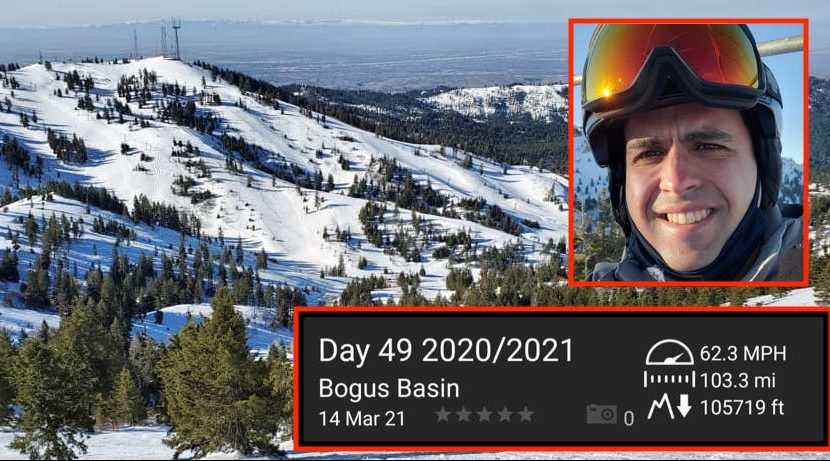
Task: Click the mountain vertical descent icon
Action: click(670, 406)
